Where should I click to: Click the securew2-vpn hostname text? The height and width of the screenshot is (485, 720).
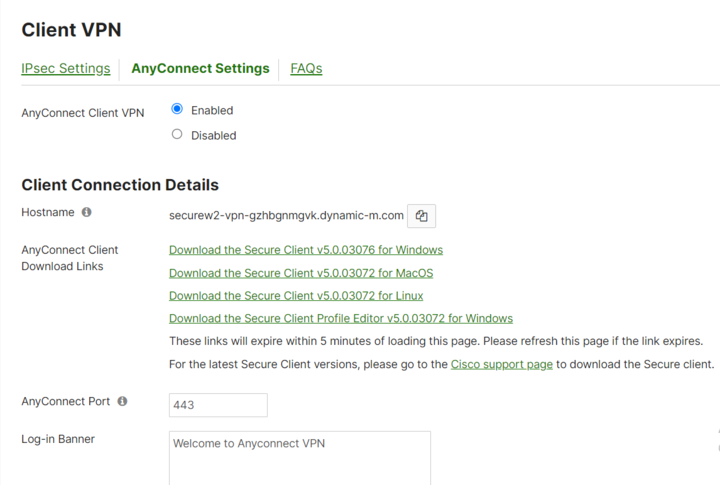pos(286,215)
